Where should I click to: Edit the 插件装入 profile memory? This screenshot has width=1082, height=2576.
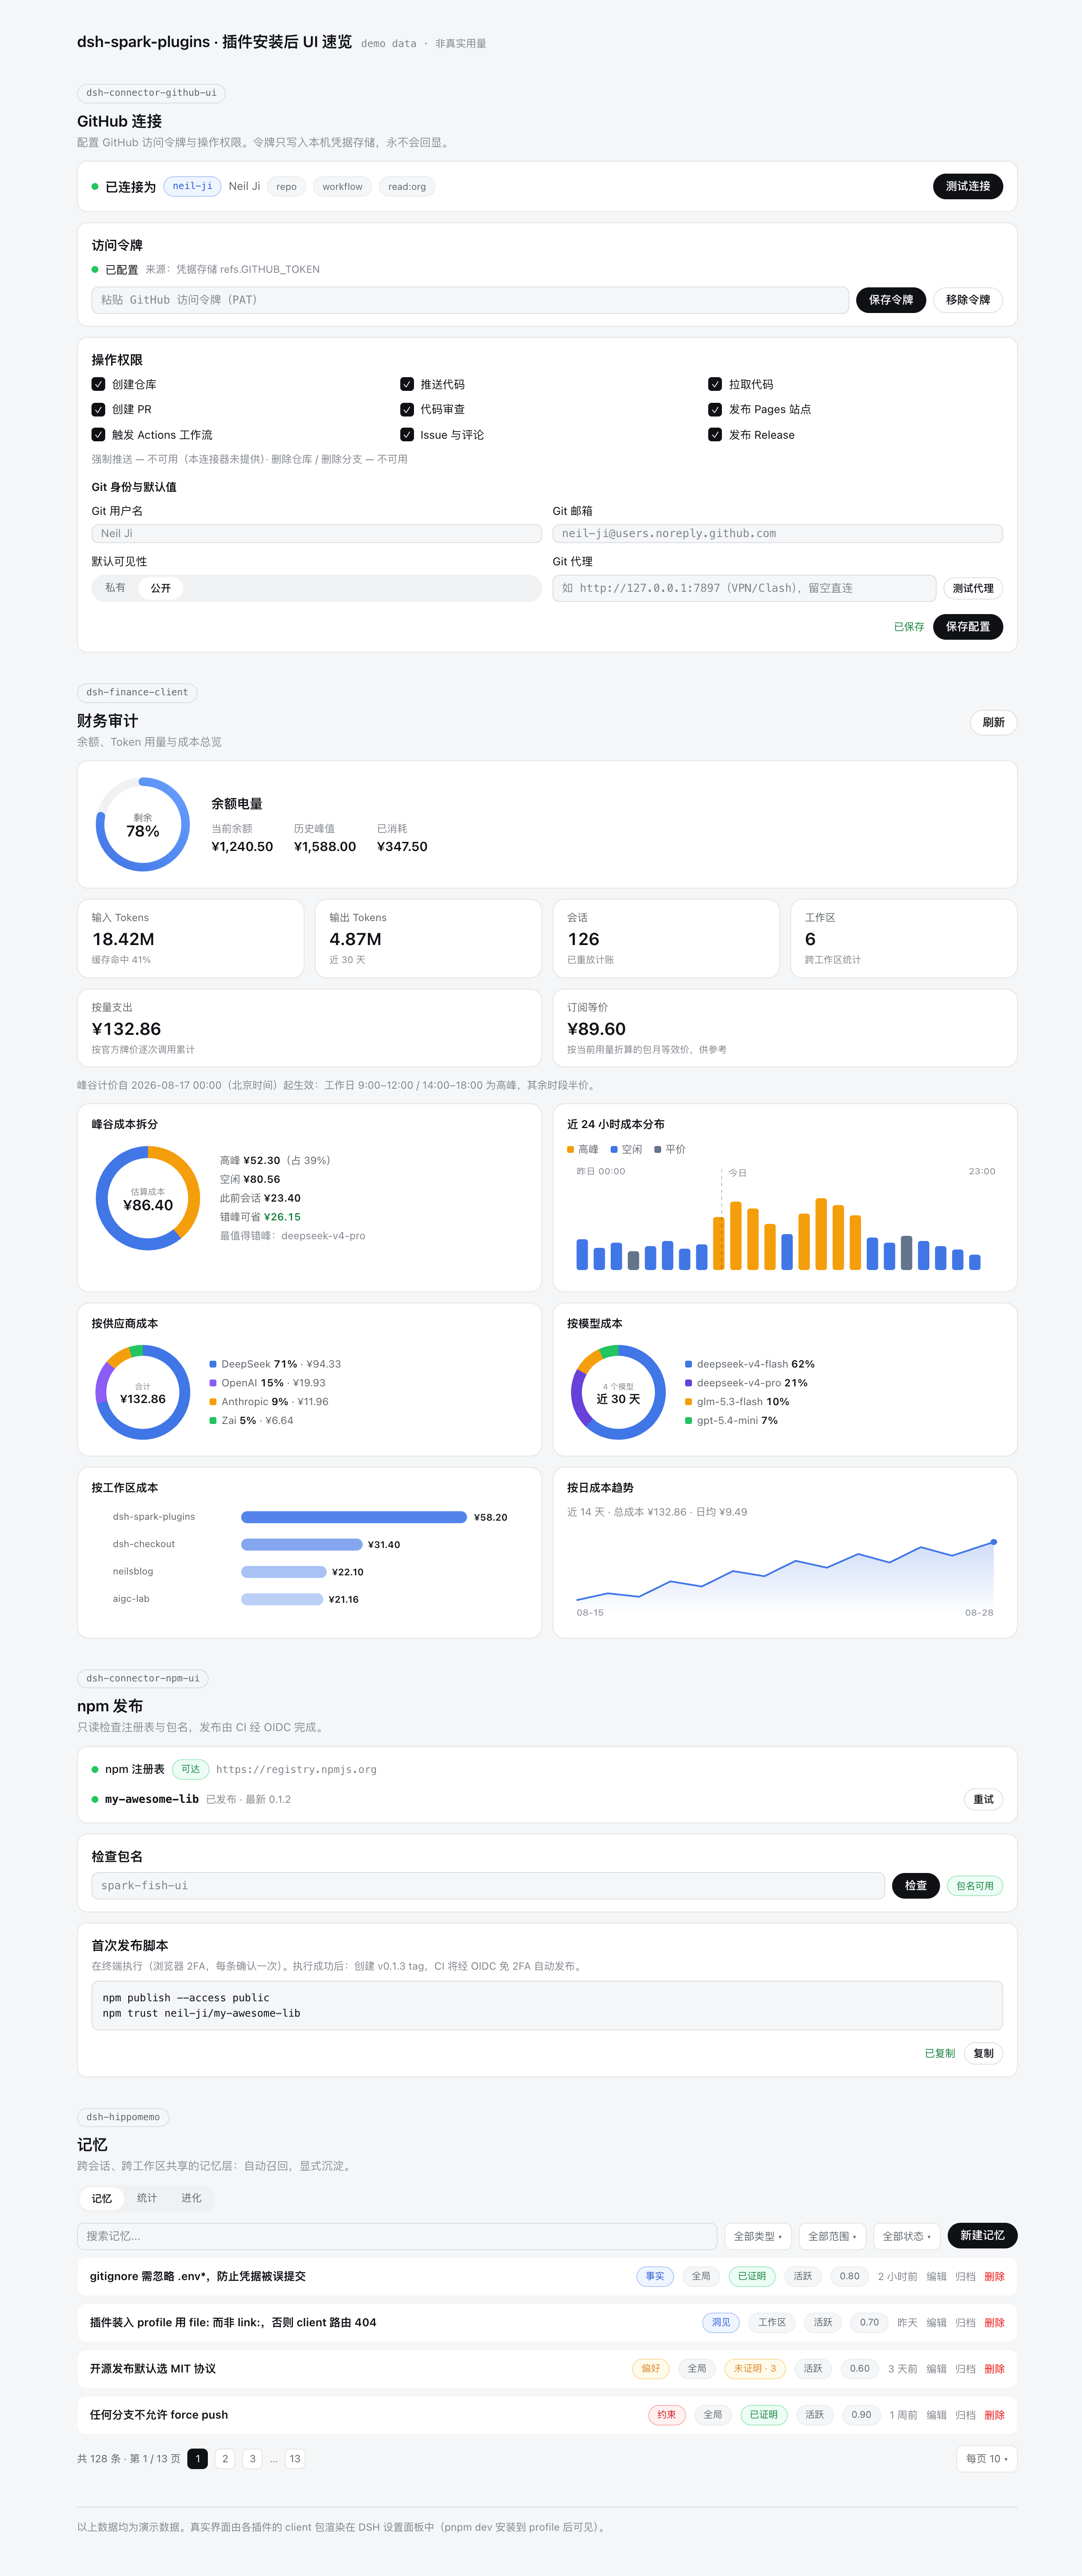pos(936,2323)
